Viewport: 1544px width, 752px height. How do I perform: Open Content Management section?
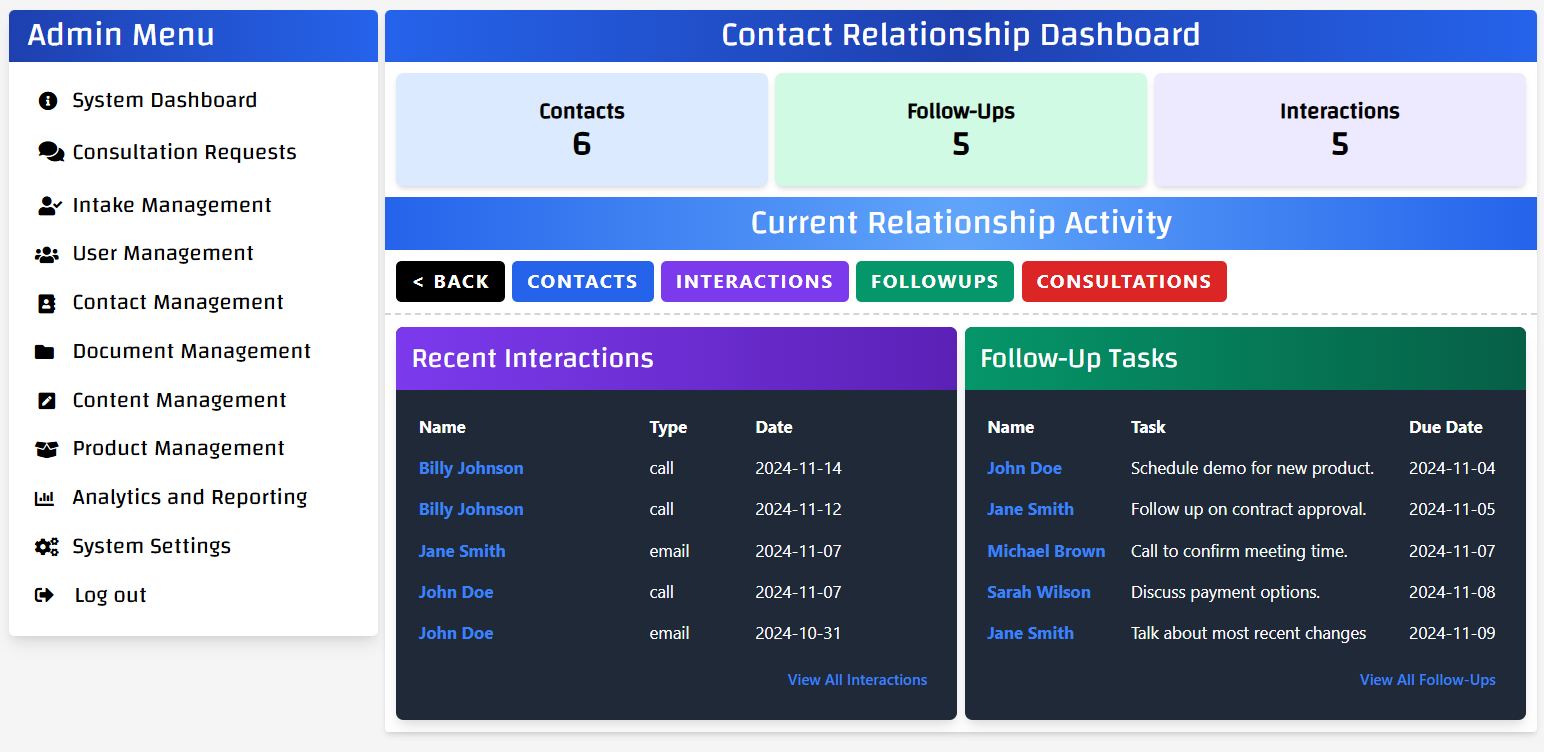point(180,400)
